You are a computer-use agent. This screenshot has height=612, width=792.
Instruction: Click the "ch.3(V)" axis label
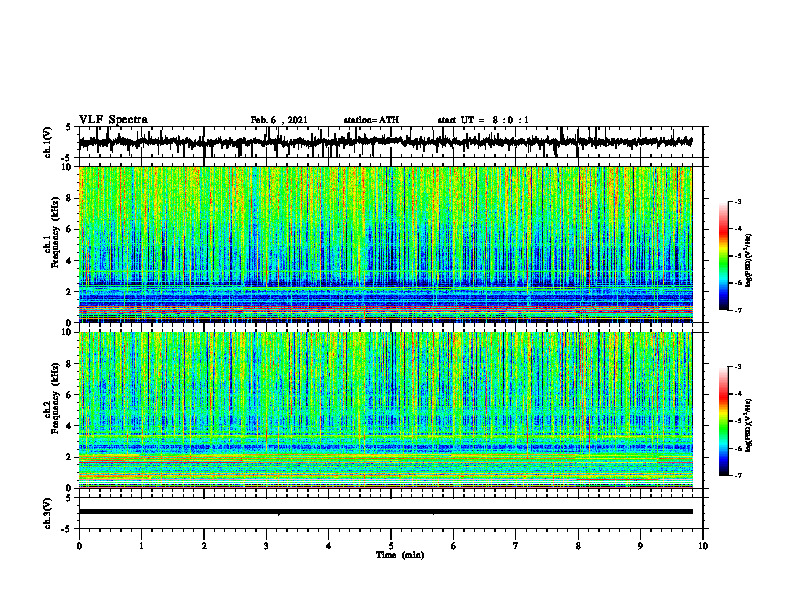tap(48, 513)
